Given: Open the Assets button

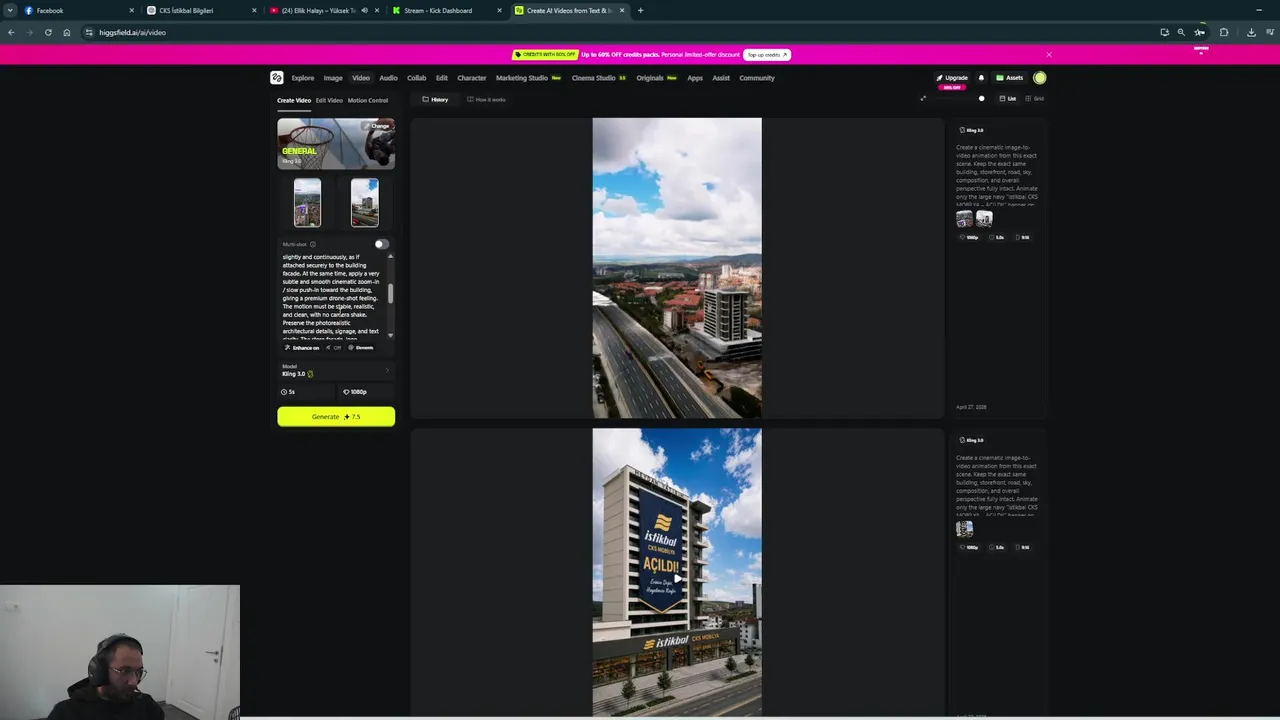Looking at the screenshot, I should click(1010, 78).
